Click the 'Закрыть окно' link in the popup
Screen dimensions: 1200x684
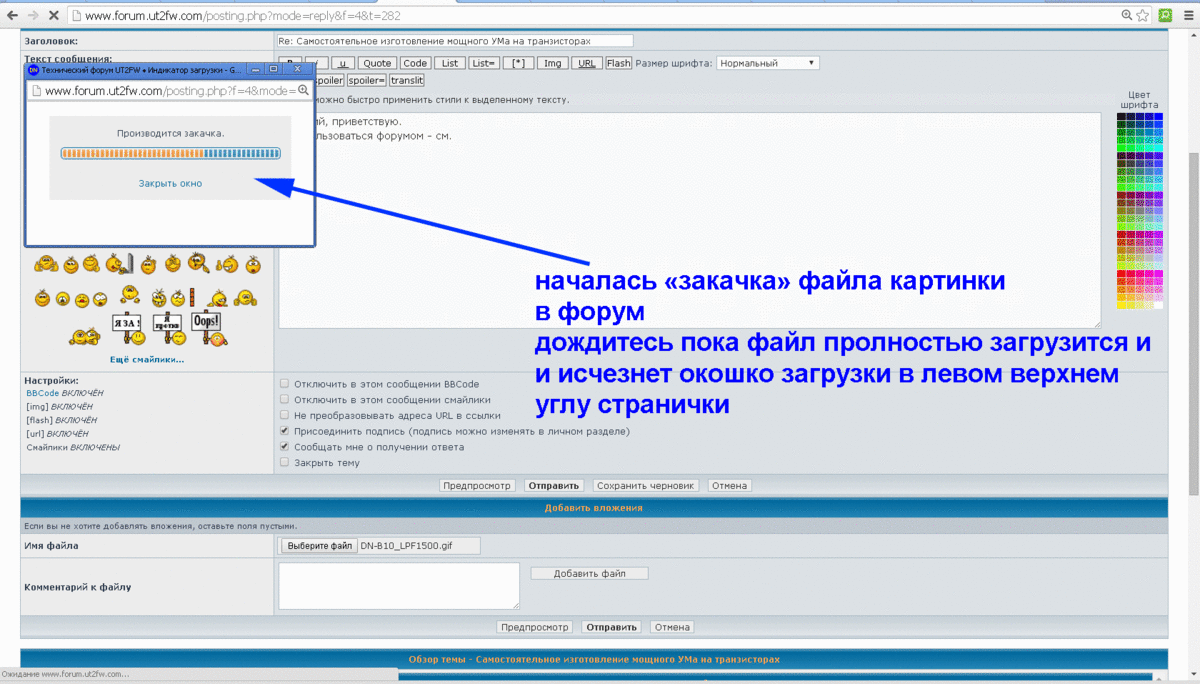click(170, 184)
